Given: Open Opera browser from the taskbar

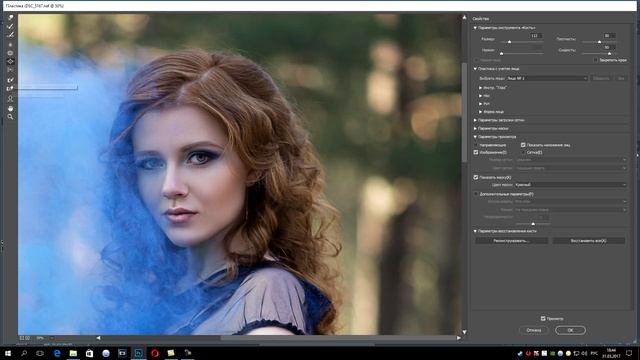Looking at the screenshot, I should click(155, 353).
